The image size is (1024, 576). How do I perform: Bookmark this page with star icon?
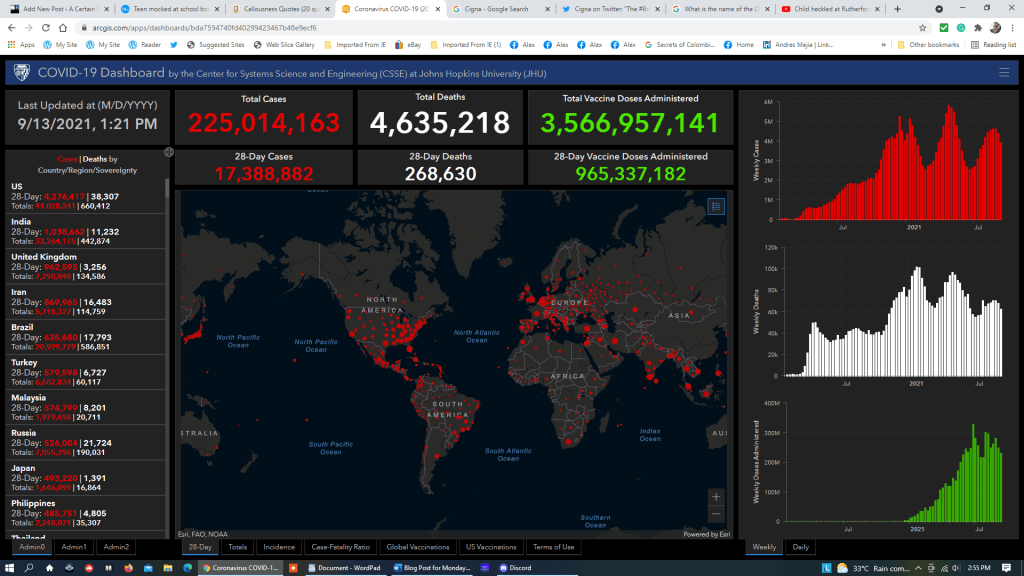pos(922,28)
